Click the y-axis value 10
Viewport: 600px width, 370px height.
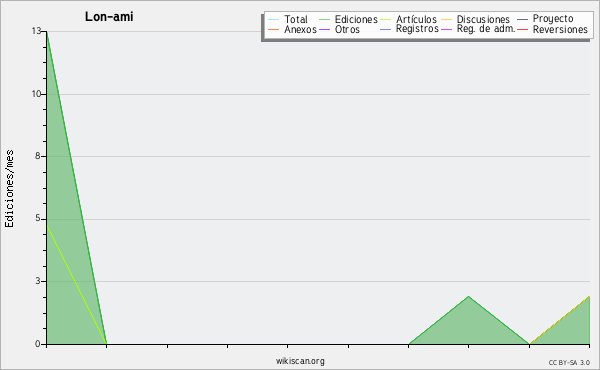click(36, 94)
